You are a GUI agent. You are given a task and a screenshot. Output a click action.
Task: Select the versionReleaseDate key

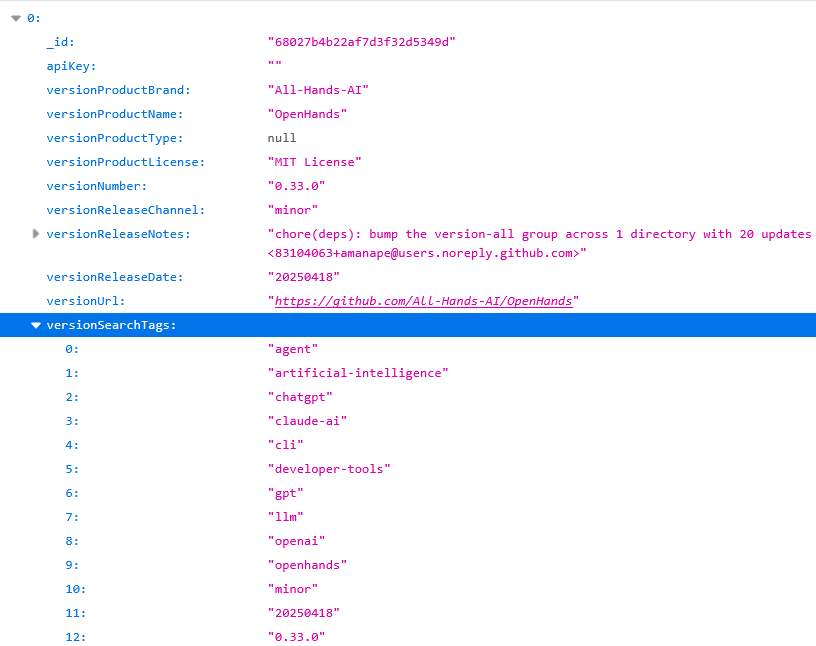pyautogui.click(x=115, y=277)
